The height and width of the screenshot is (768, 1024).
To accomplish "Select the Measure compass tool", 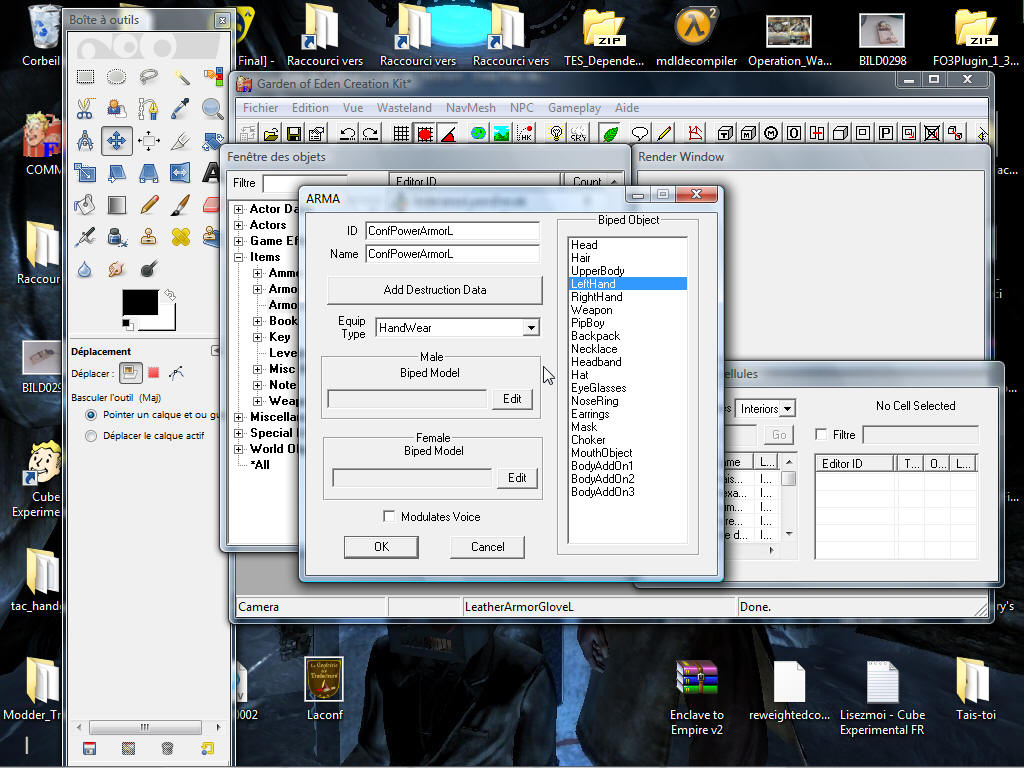I will click(x=85, y=140).
